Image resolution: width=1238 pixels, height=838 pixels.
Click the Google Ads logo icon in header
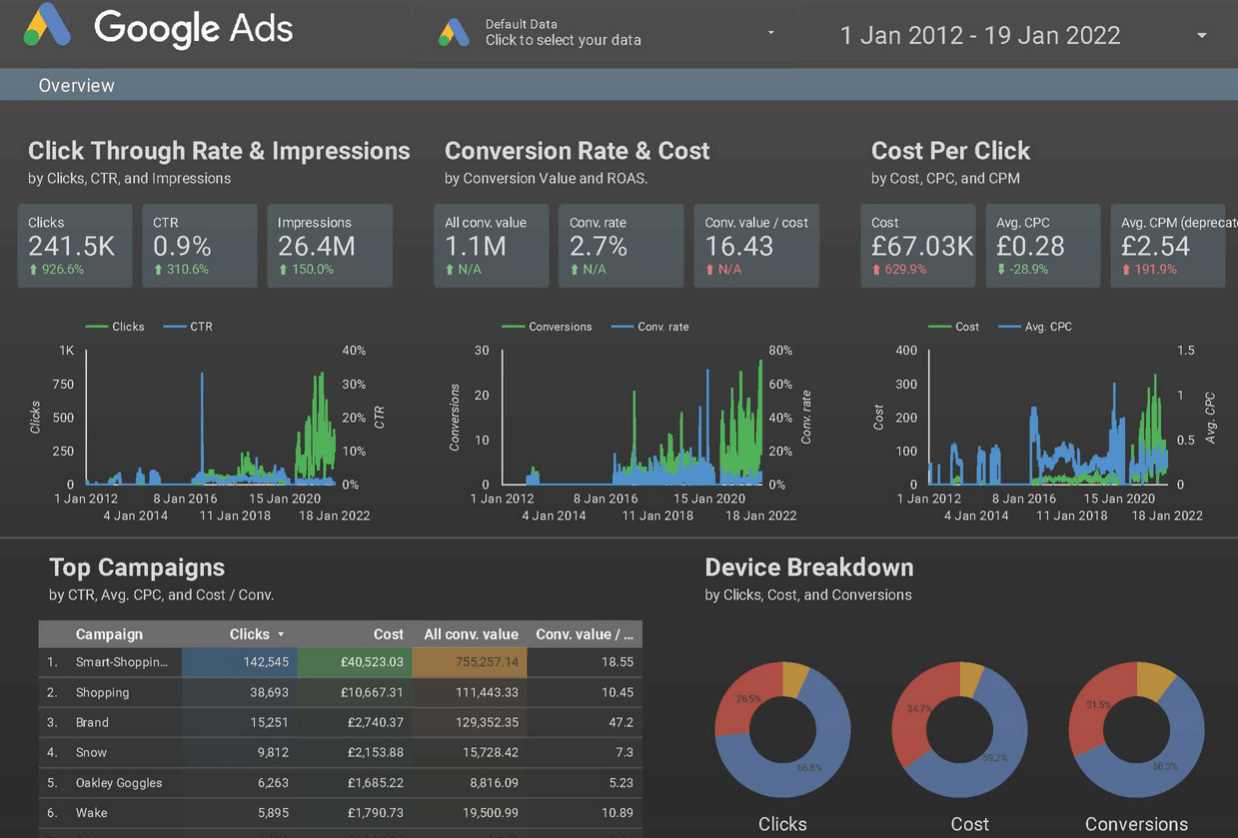coord(47,26)
